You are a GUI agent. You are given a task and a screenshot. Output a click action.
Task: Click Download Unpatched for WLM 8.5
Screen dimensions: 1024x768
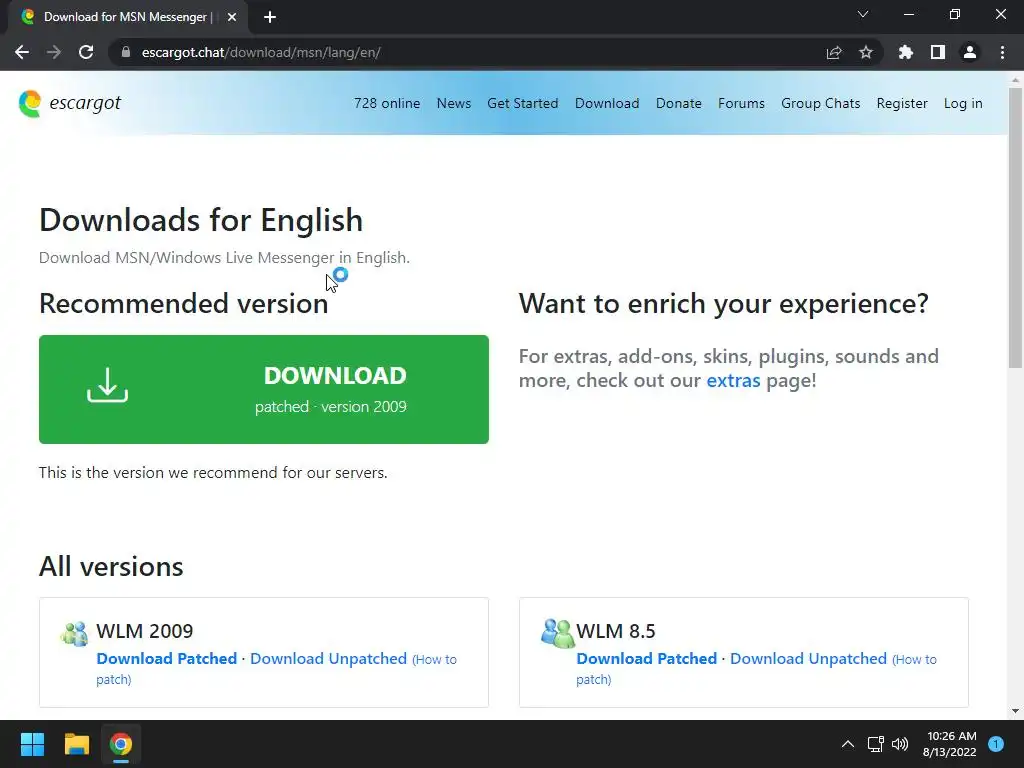pyautogui.click(x=808, y=658)
